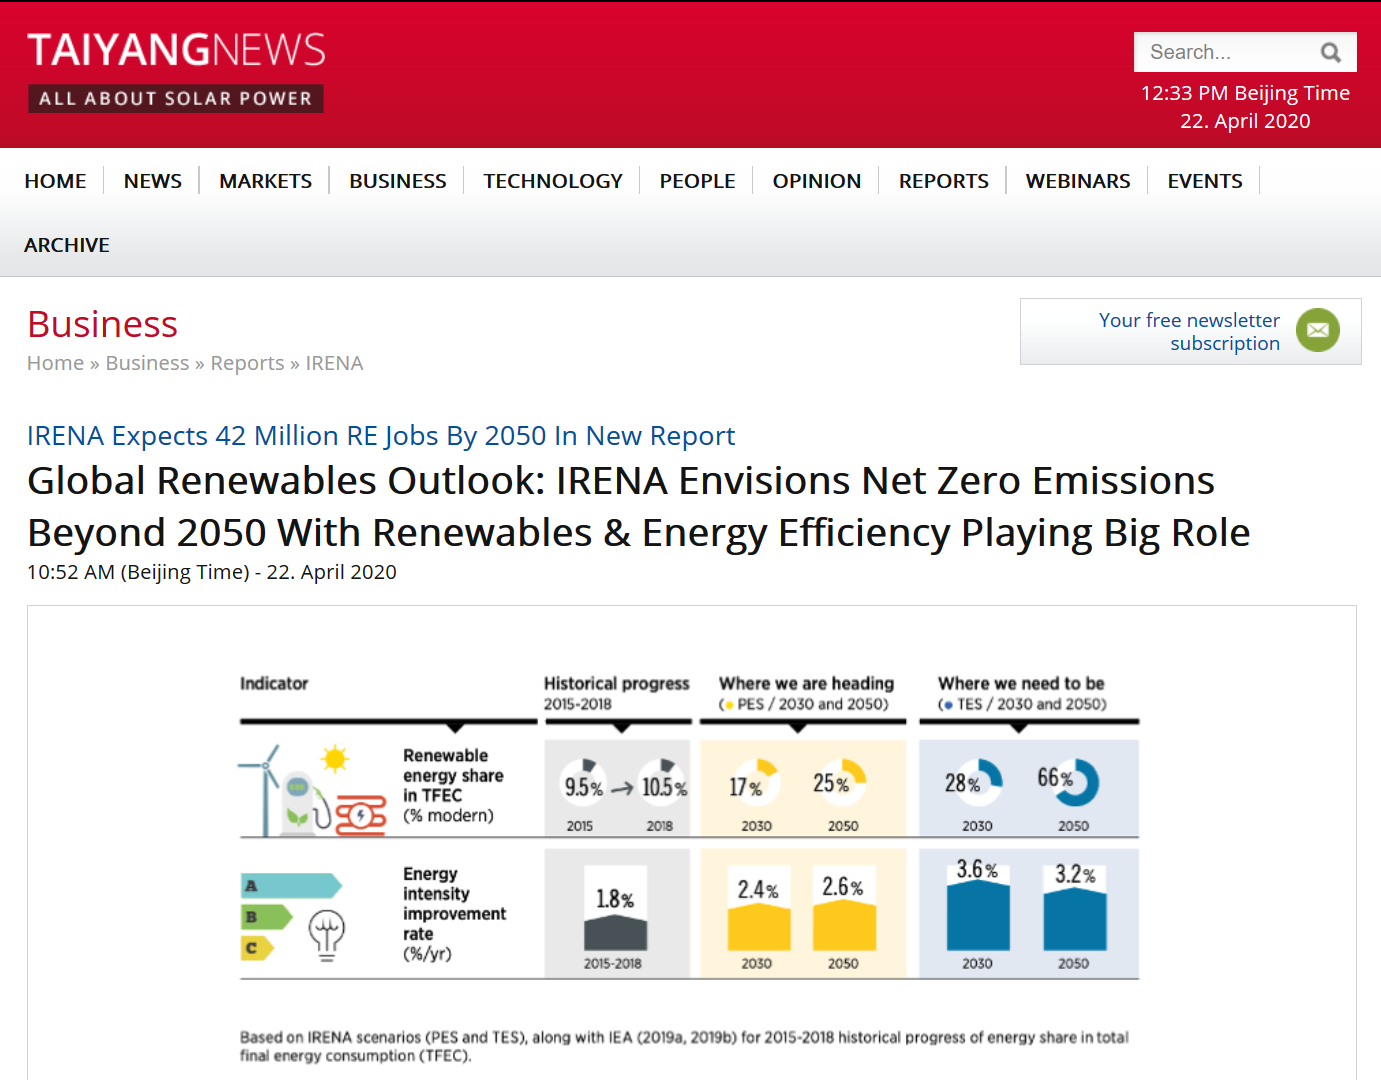This screenshot has width=1381, height=1080.
Task: Click the Business breadcrumb link
Action: pos(147,363)
